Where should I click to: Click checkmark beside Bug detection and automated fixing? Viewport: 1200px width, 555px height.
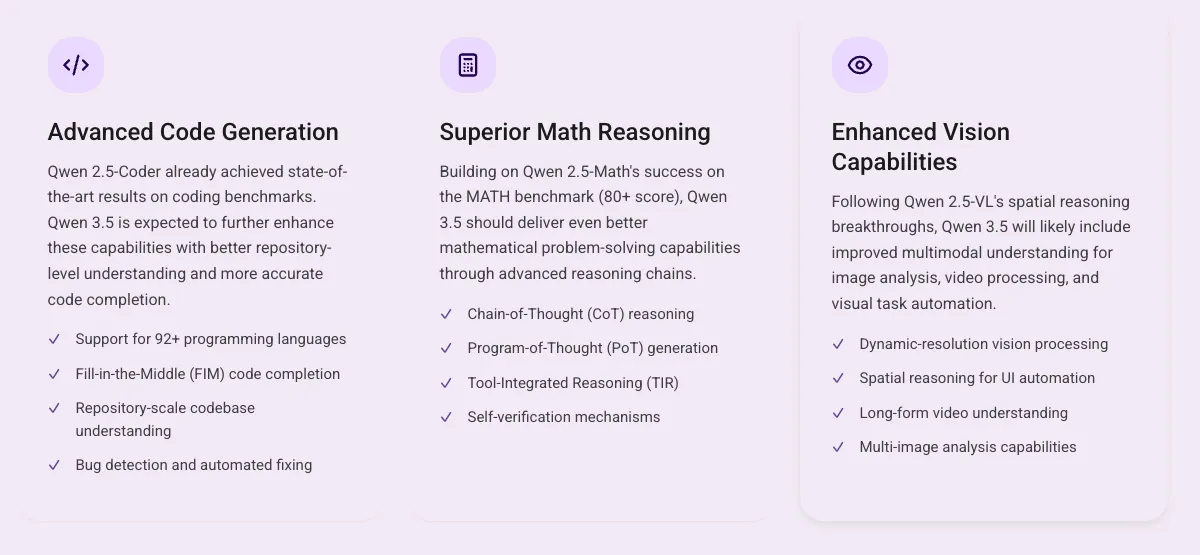[54, 465]
